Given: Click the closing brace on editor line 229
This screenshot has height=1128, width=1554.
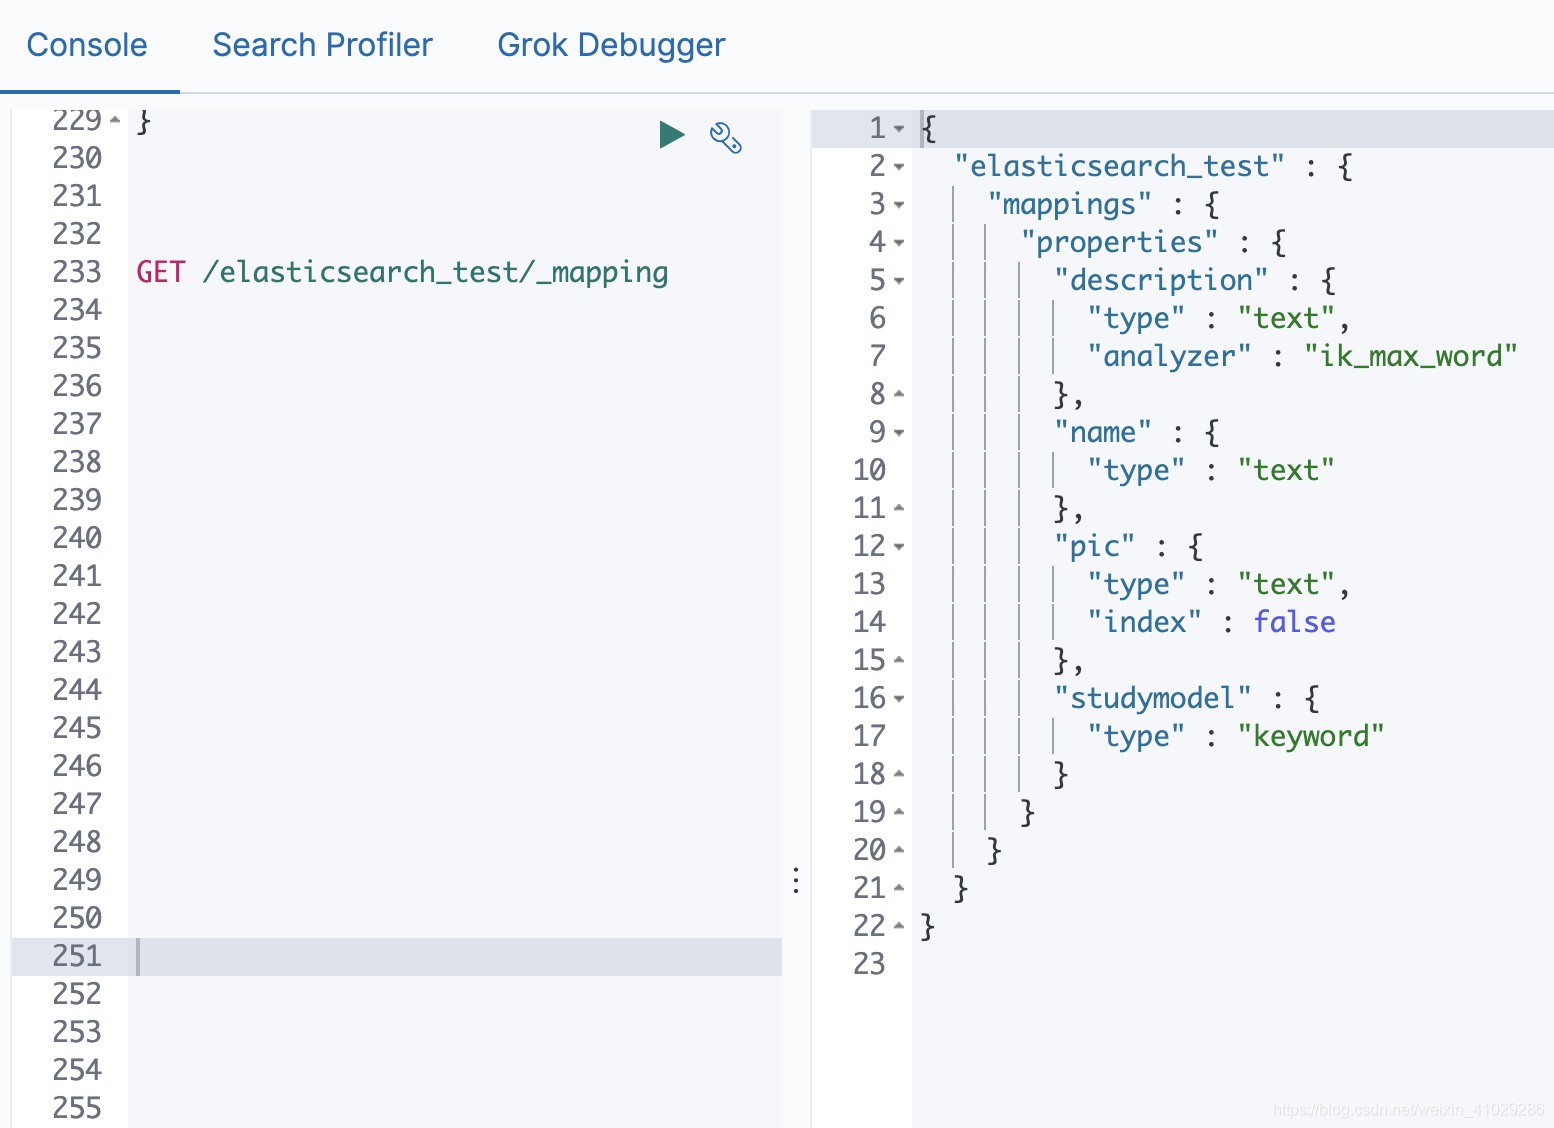Looking at the screenshot, I should [x=144, y=122].
